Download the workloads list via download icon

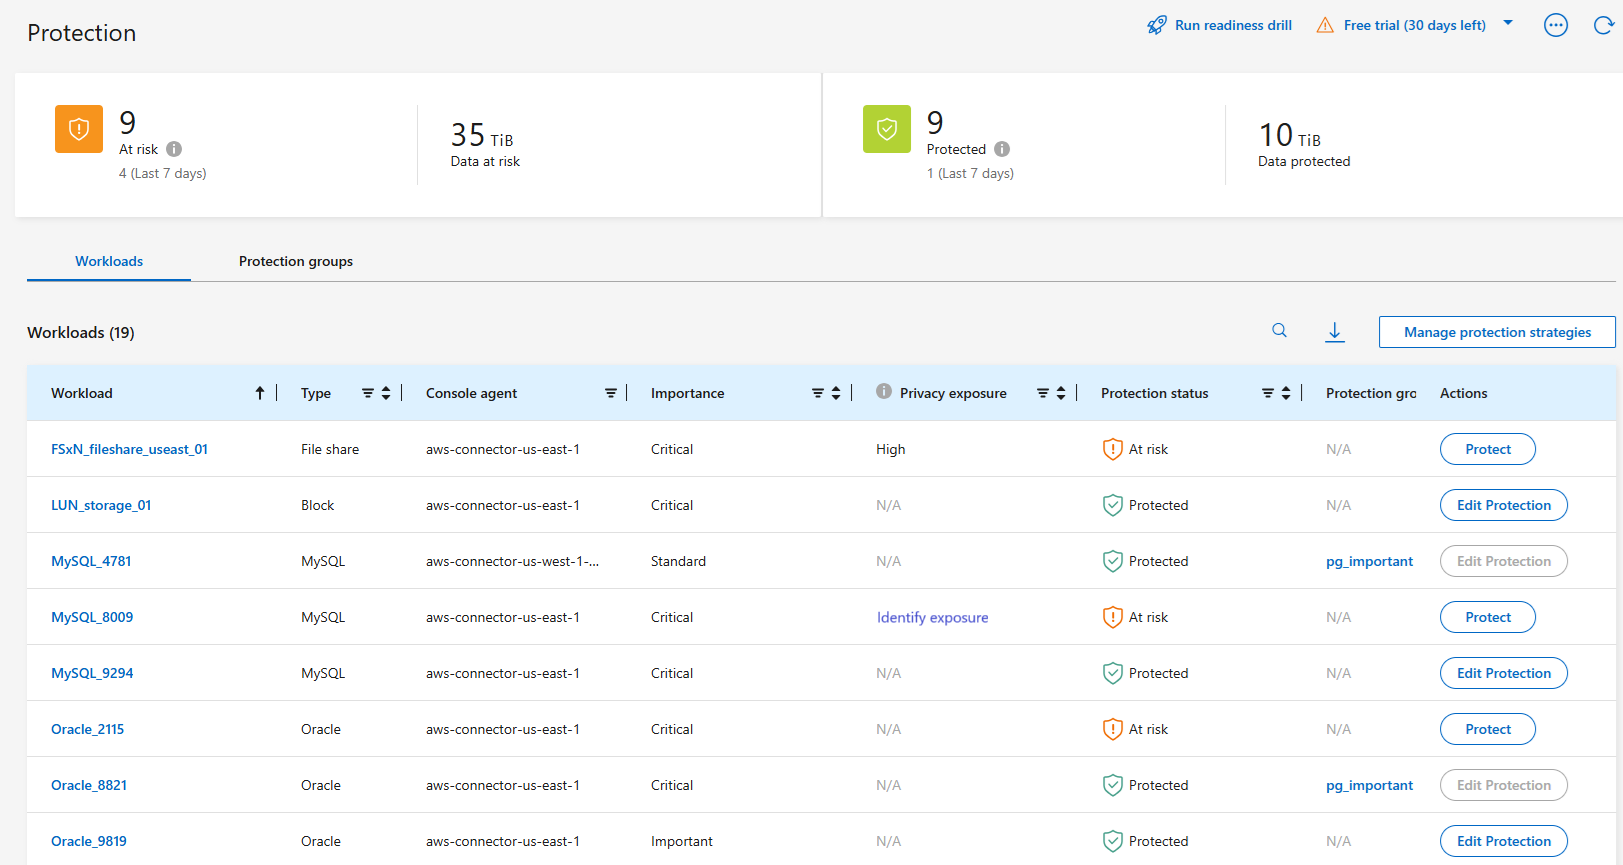coord(1335,332)
